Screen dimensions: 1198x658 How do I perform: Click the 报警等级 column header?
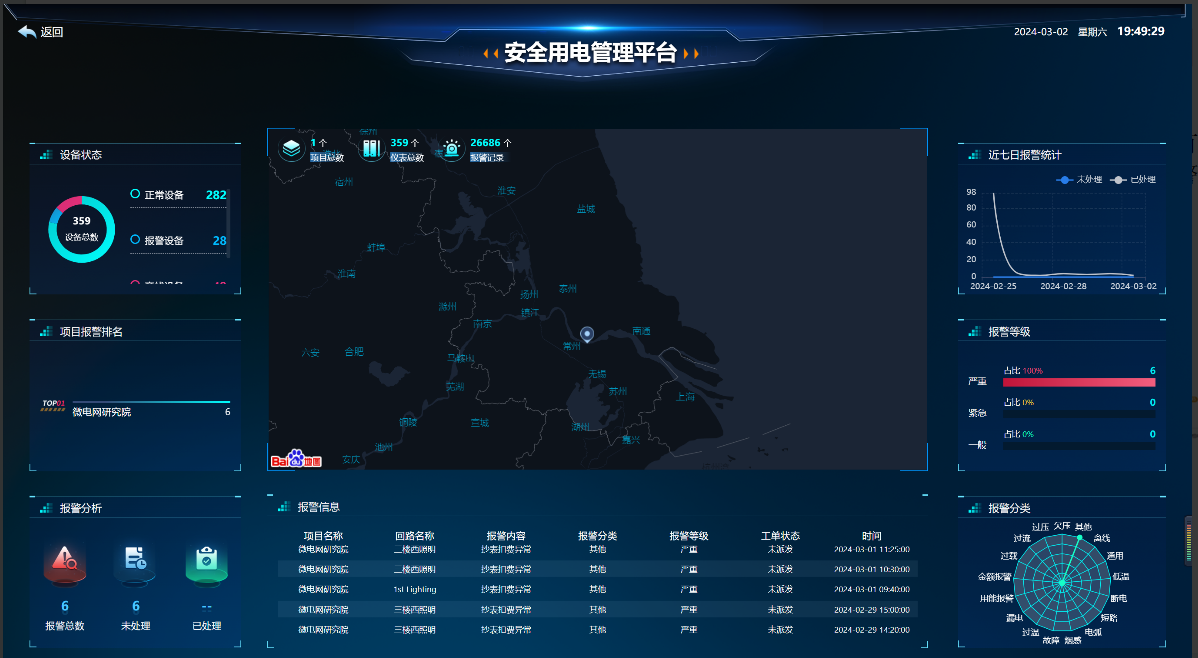tap(689, 535)
